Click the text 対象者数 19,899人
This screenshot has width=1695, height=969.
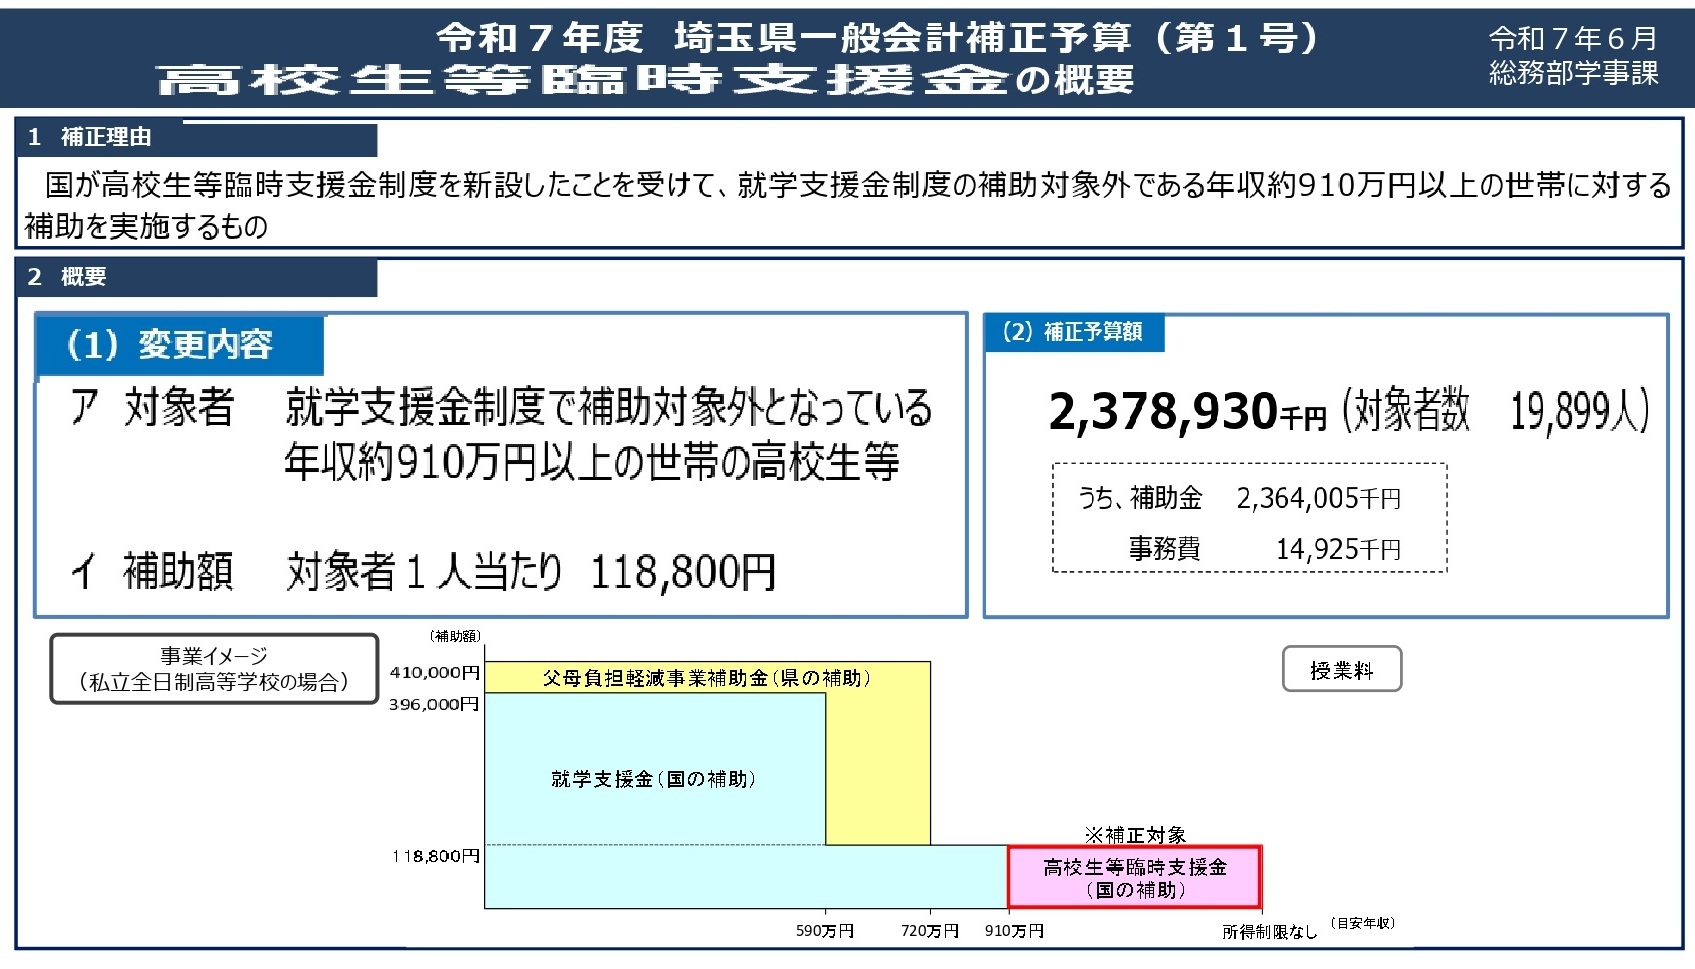1495,409
